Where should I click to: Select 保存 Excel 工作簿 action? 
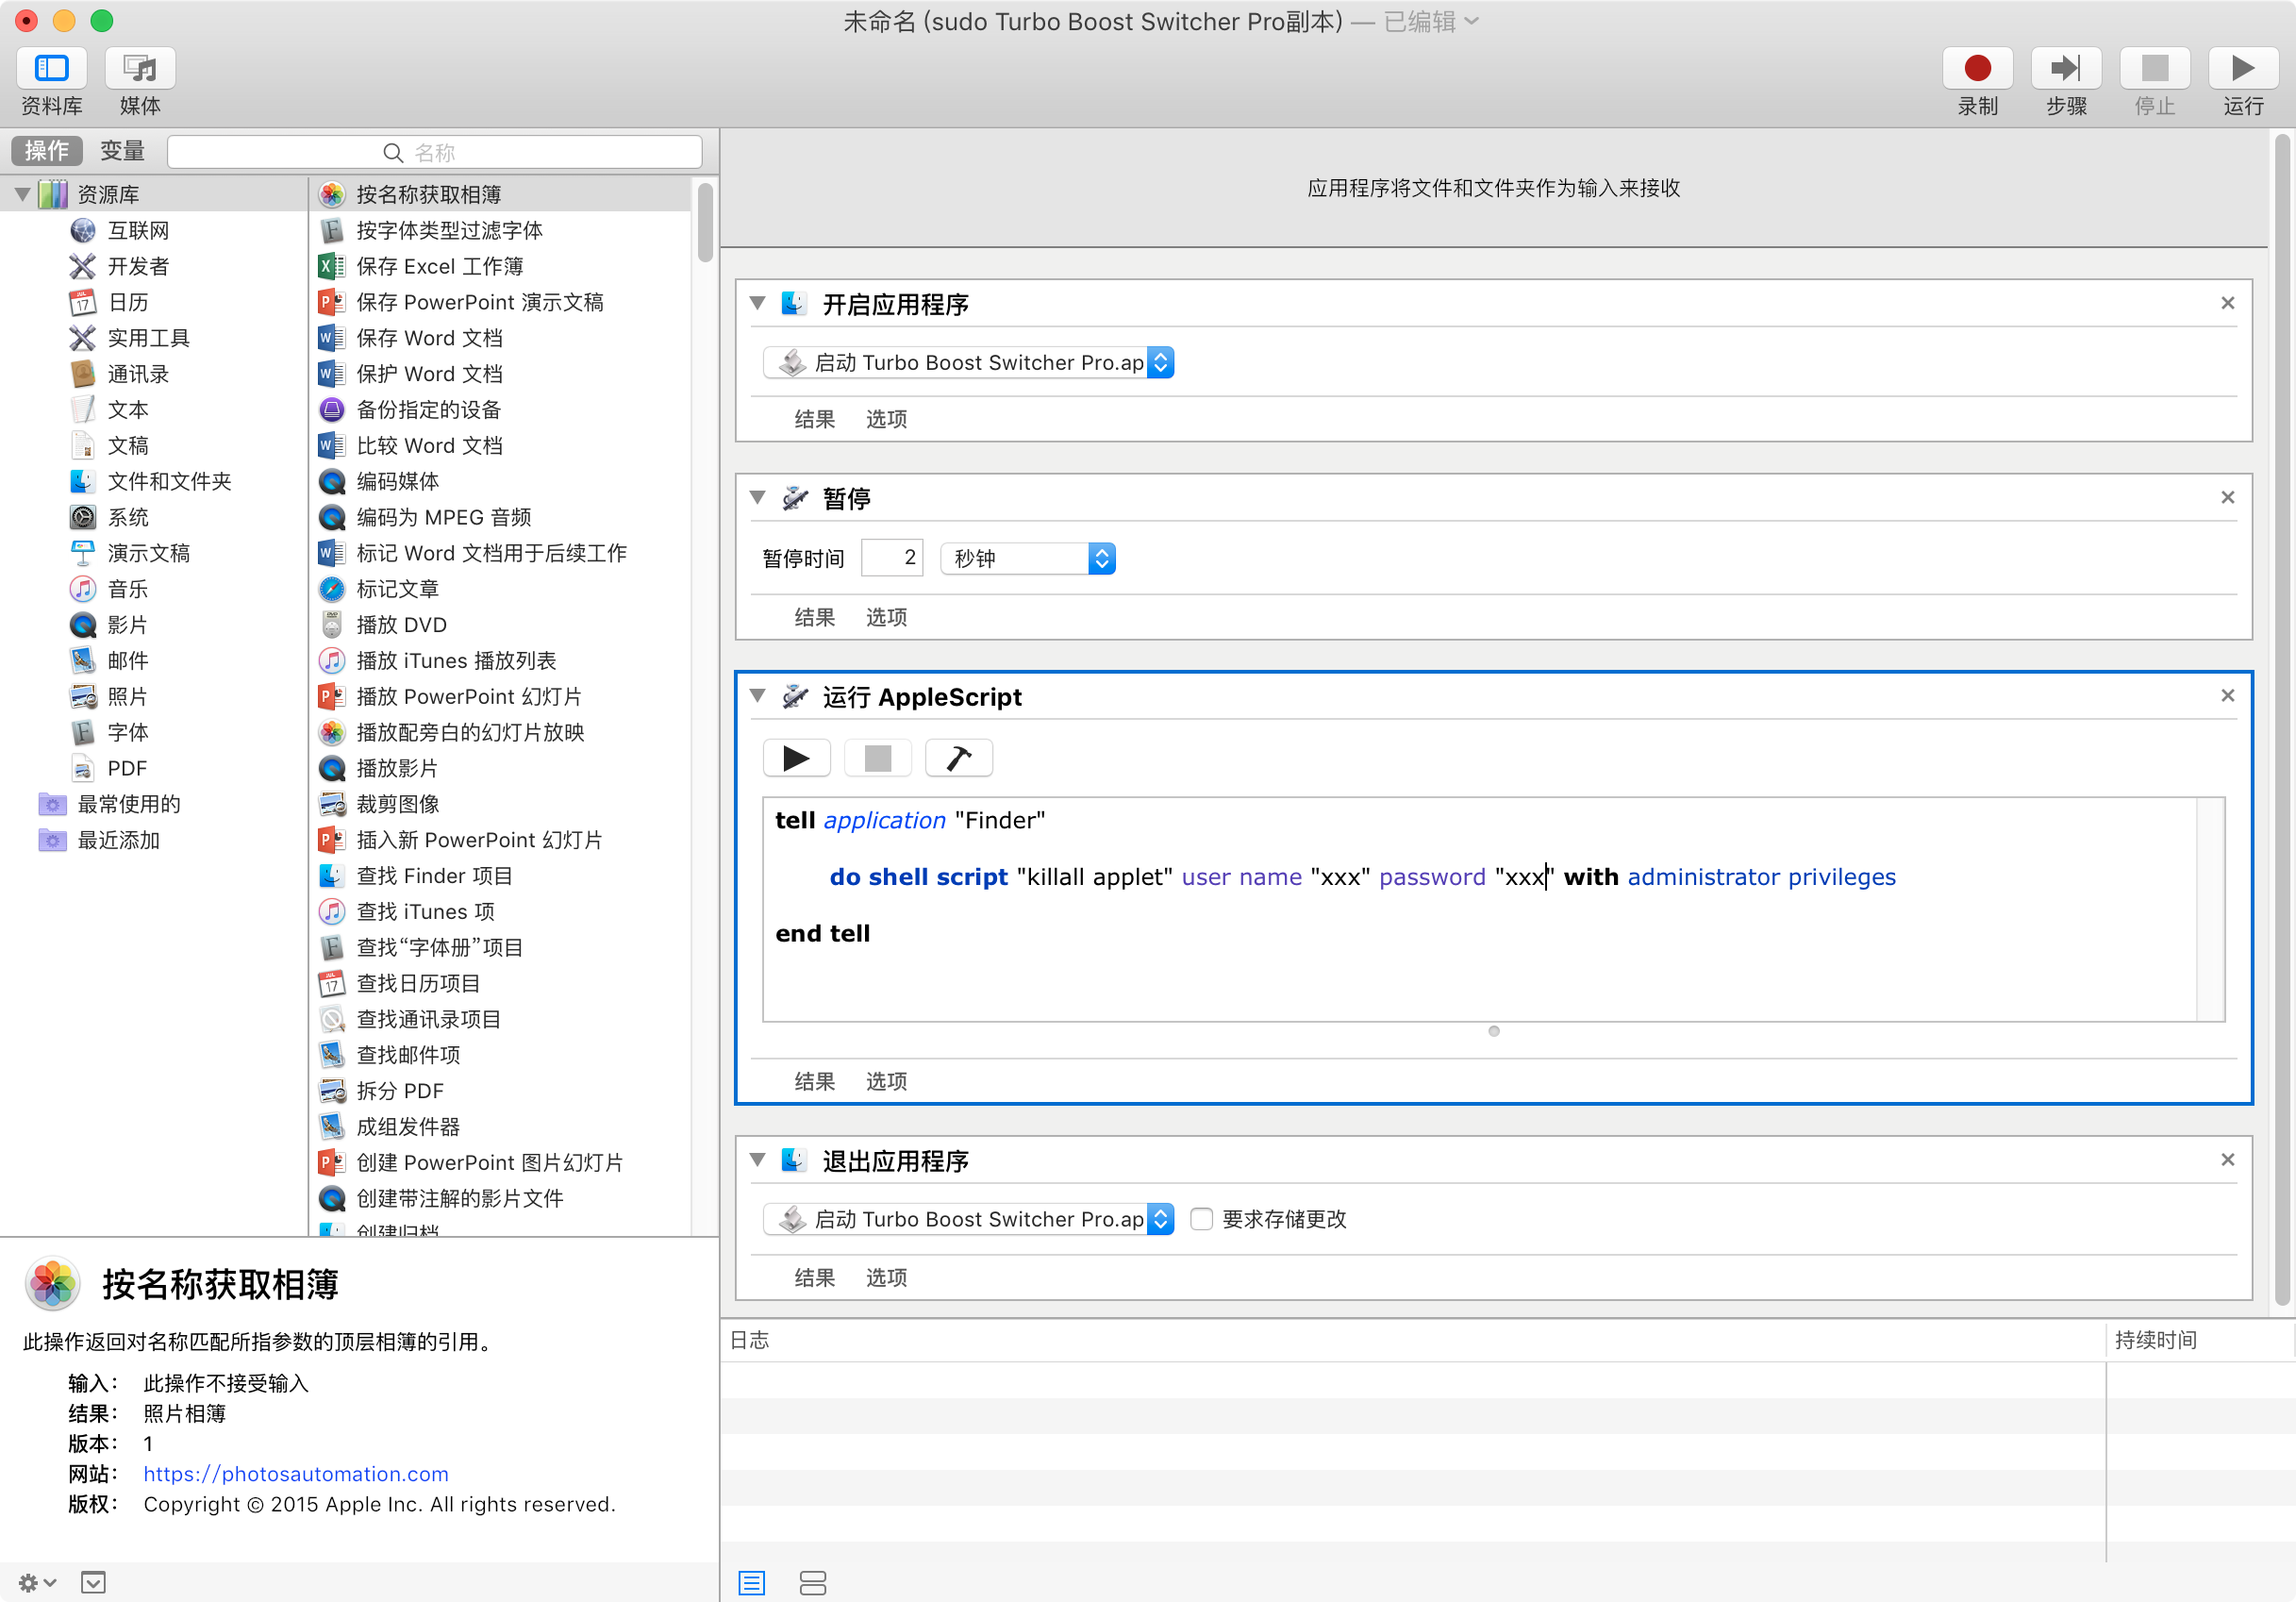click(x=502, y=267)
